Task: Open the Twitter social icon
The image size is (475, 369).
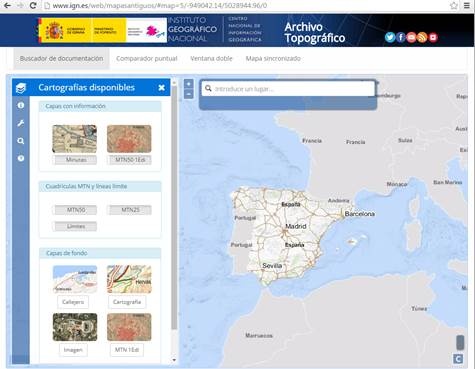Action: tap(390, 37)
